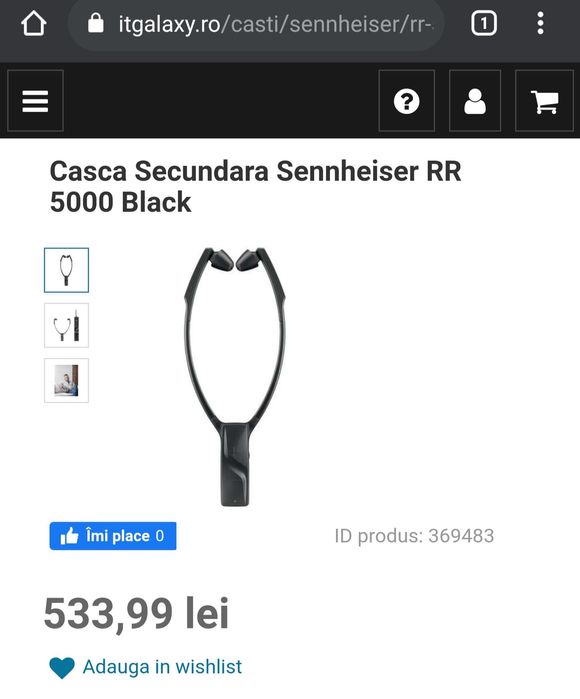580x699 pixels.
Task: Click the wishlist heart icon
Action: tap(62, 668)
